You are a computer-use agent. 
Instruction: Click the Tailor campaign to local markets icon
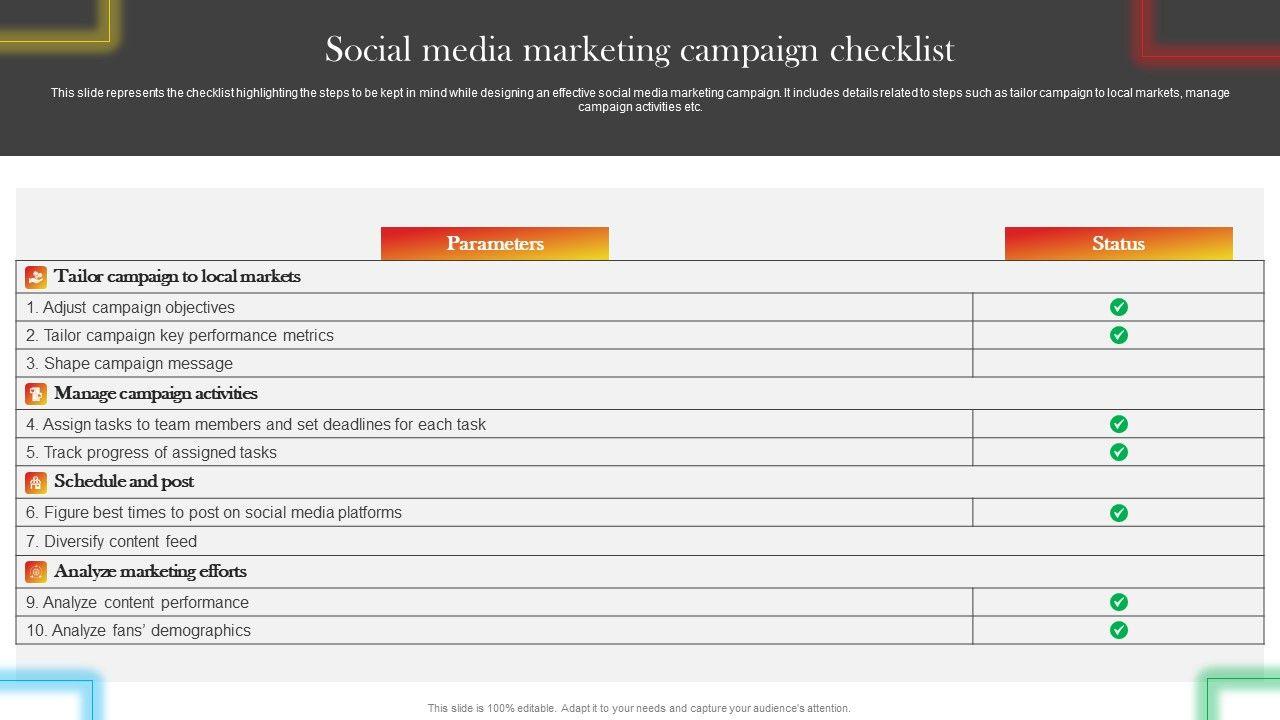click(x=36, y=277)
